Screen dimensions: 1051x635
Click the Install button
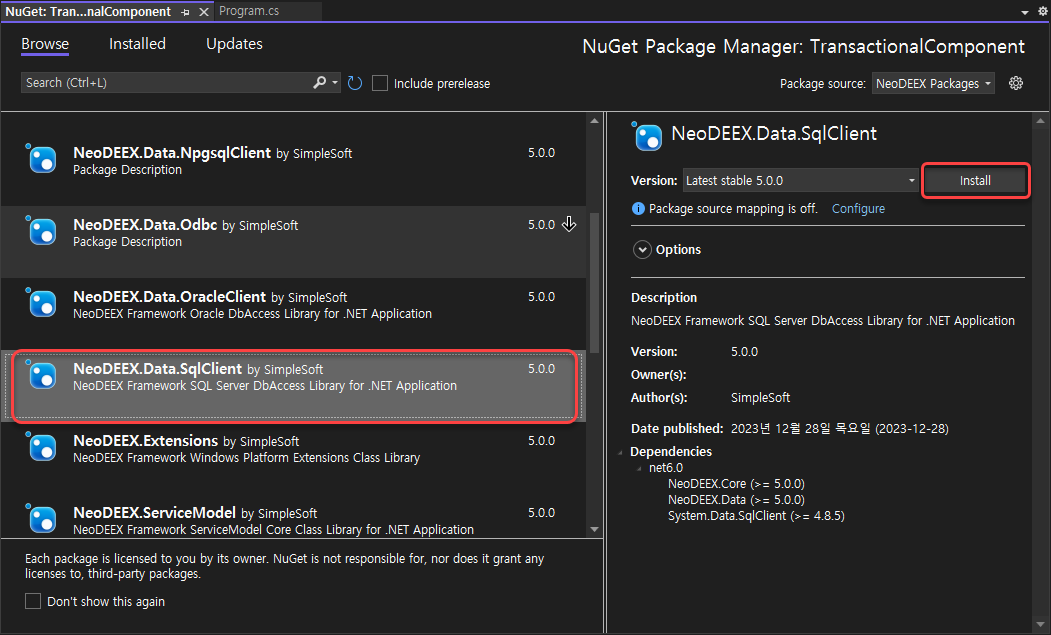[975, 180]
